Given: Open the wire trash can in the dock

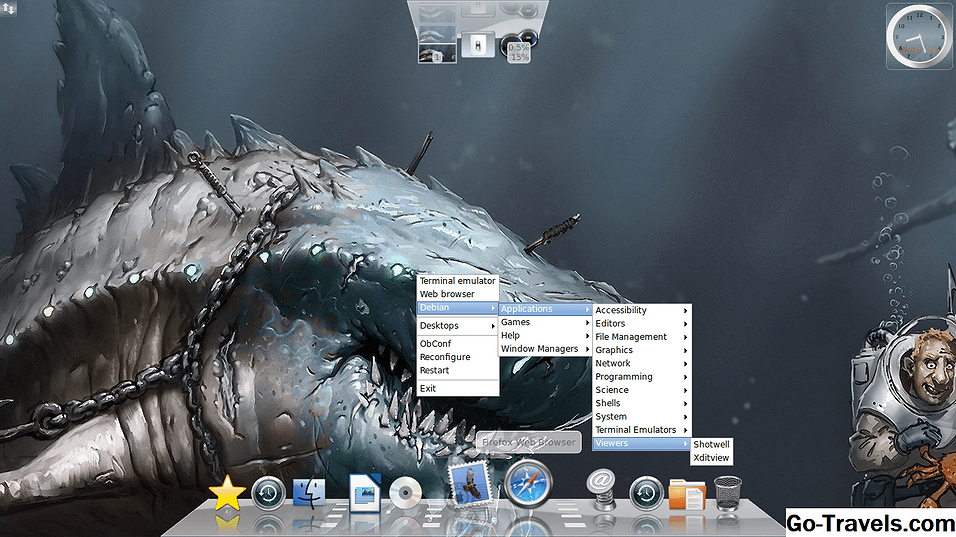Looking at the screenshot, I should (728, 493).
